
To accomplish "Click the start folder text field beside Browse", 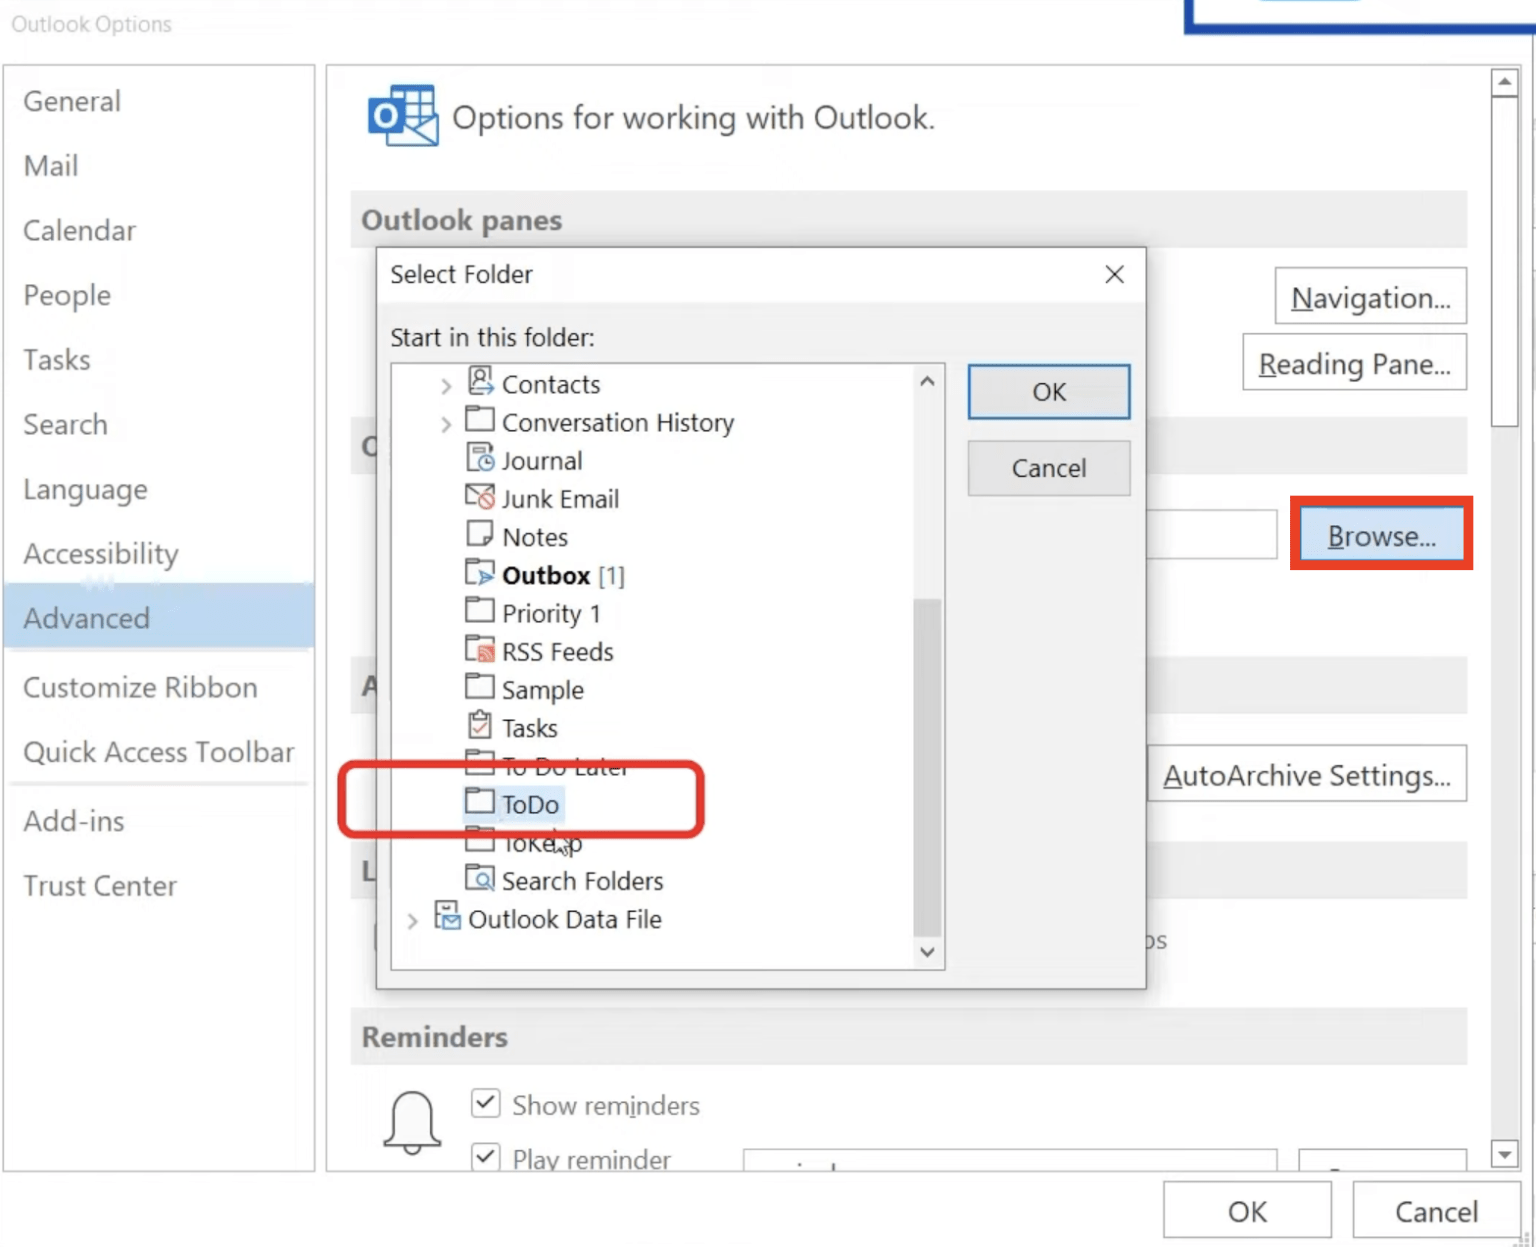I will [x=1211, y=535].
